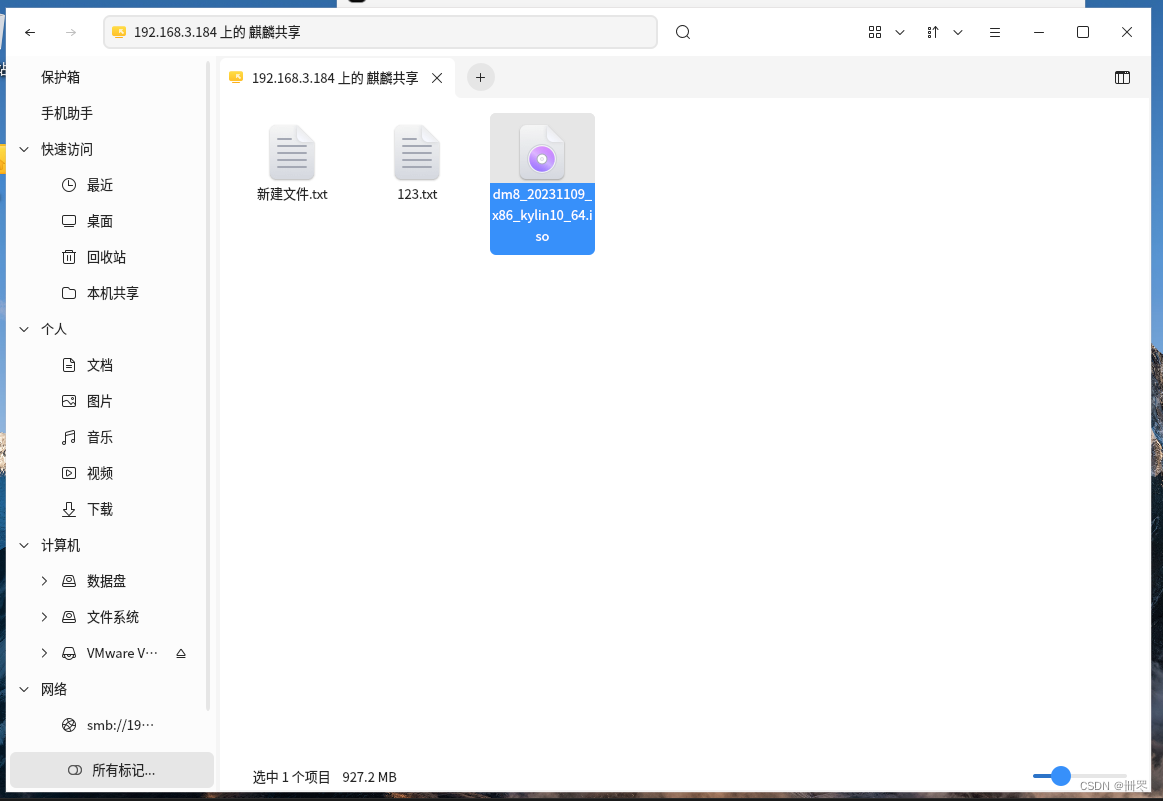The image size is (1163, 801).
Task: Click the 选中 1 个项目 status text
Action: pyautogui.click(x=291, y=777)
